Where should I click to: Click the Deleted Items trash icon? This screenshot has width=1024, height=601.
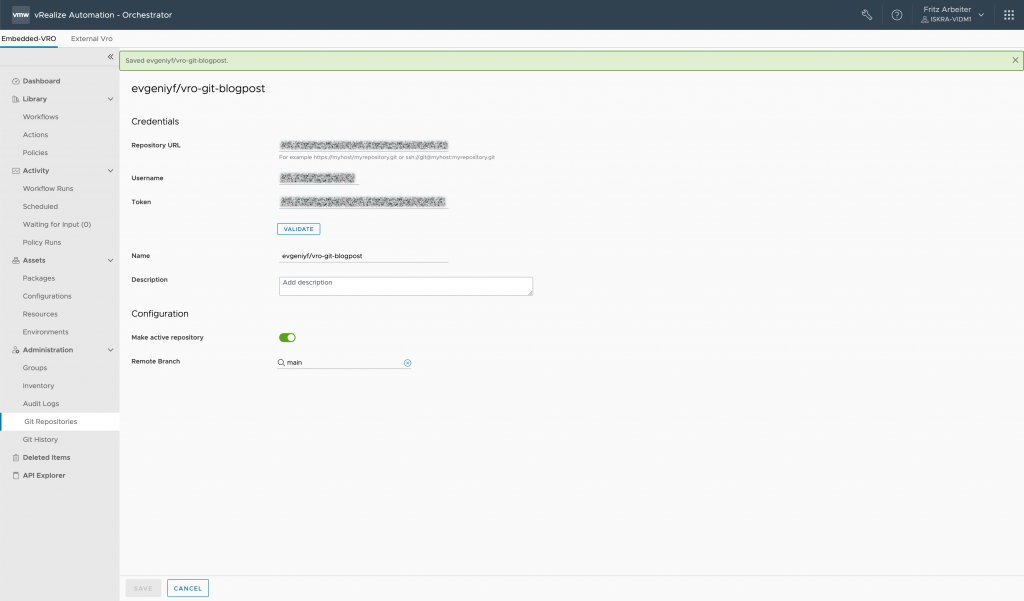pos(16,458)
